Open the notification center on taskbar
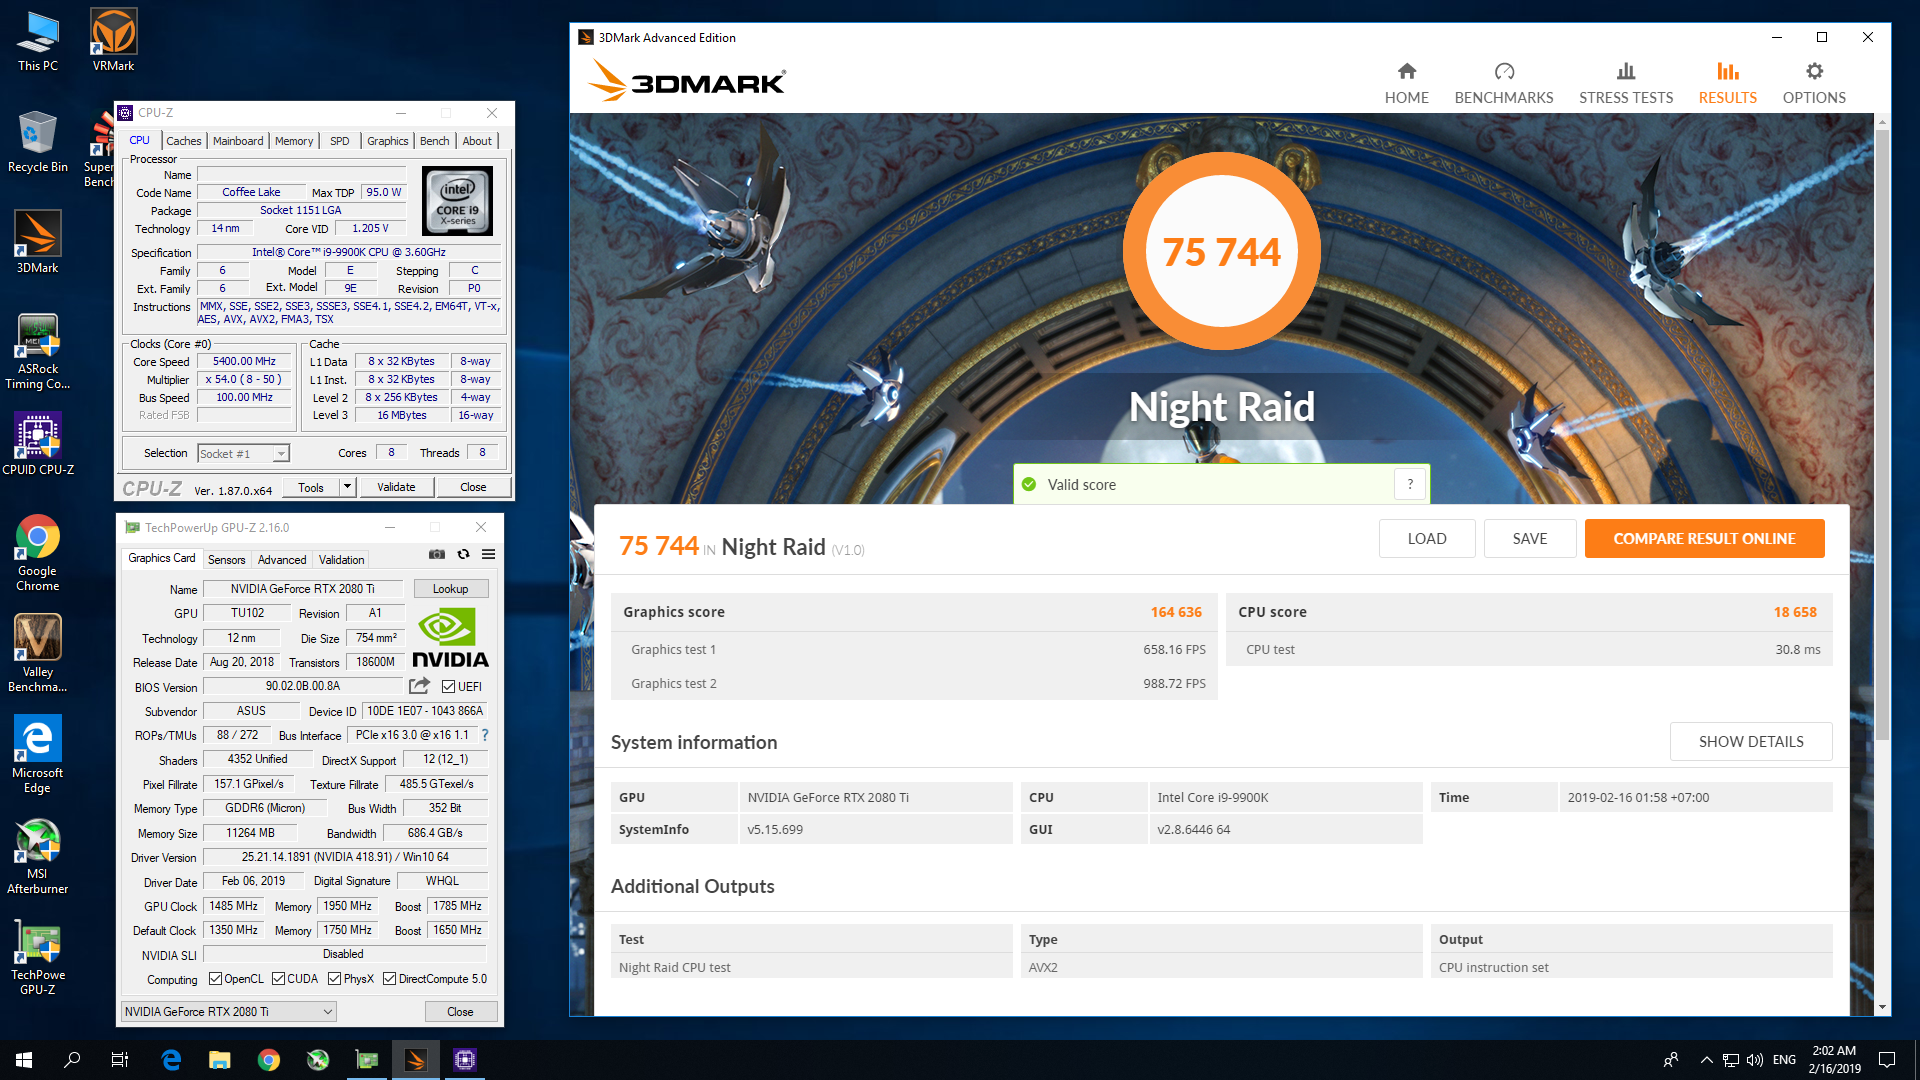 click(x=1887, y=1060)
